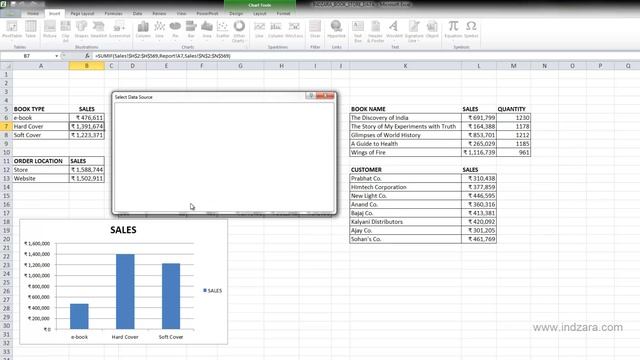Image resolution: width=640 pixels, height=360 pixels.
Task: Switch to the Page Layout tab
Action: coord(82,13)
